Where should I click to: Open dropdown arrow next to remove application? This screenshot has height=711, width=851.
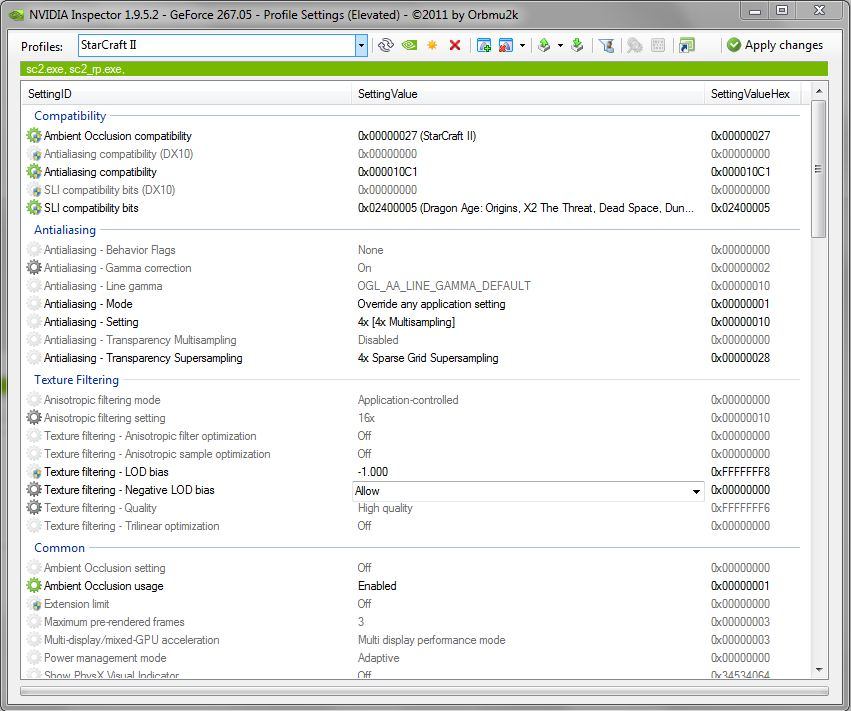pyautogui.click(x=522, y=45)
